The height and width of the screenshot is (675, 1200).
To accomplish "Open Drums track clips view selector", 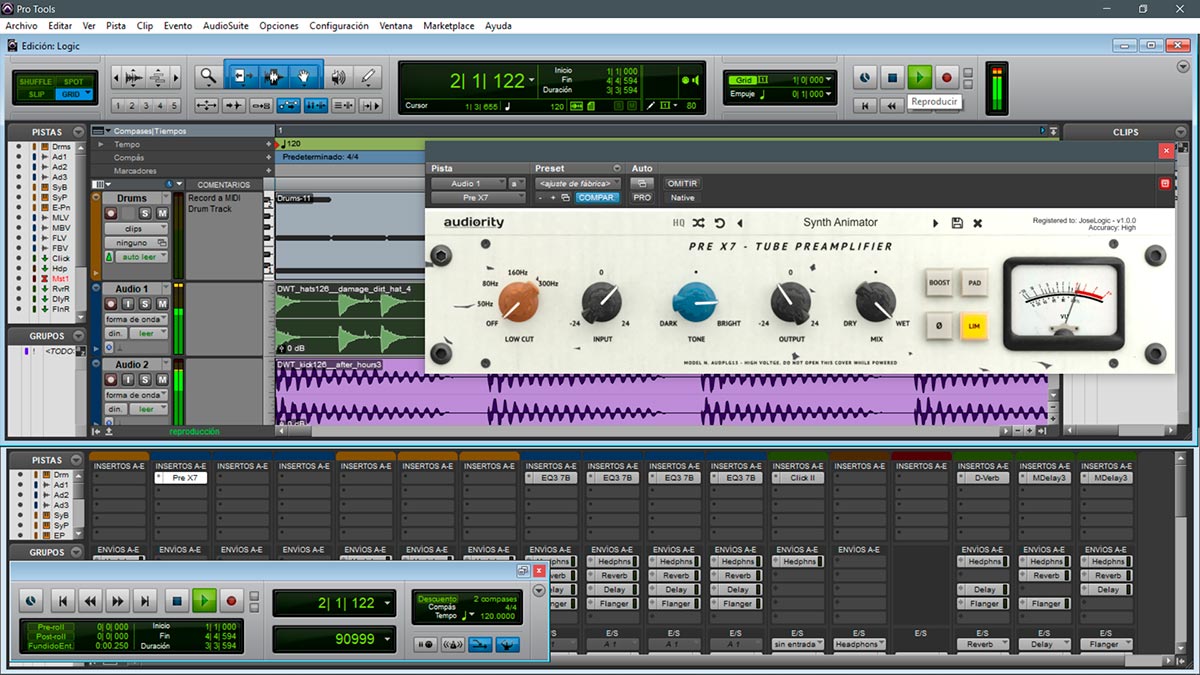I will point(134,228).
